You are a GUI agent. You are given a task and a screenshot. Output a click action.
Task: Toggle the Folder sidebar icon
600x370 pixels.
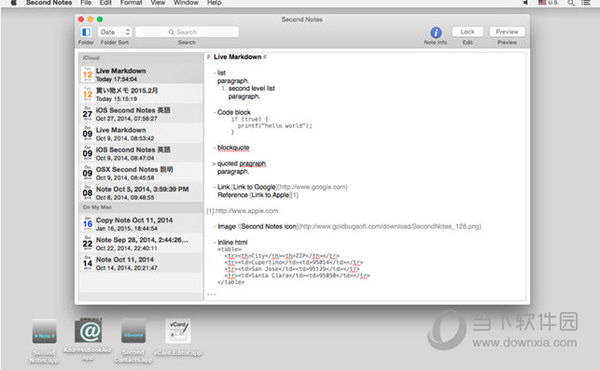(x=86, y=32)
